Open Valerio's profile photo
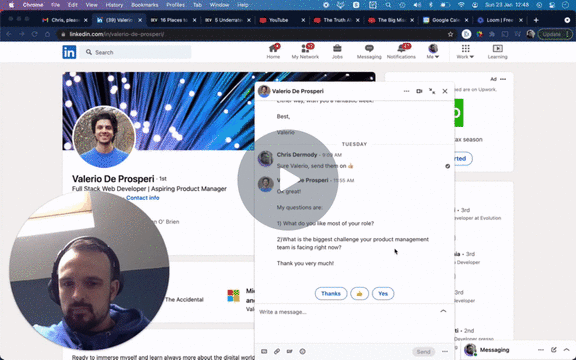 [104, 137]
